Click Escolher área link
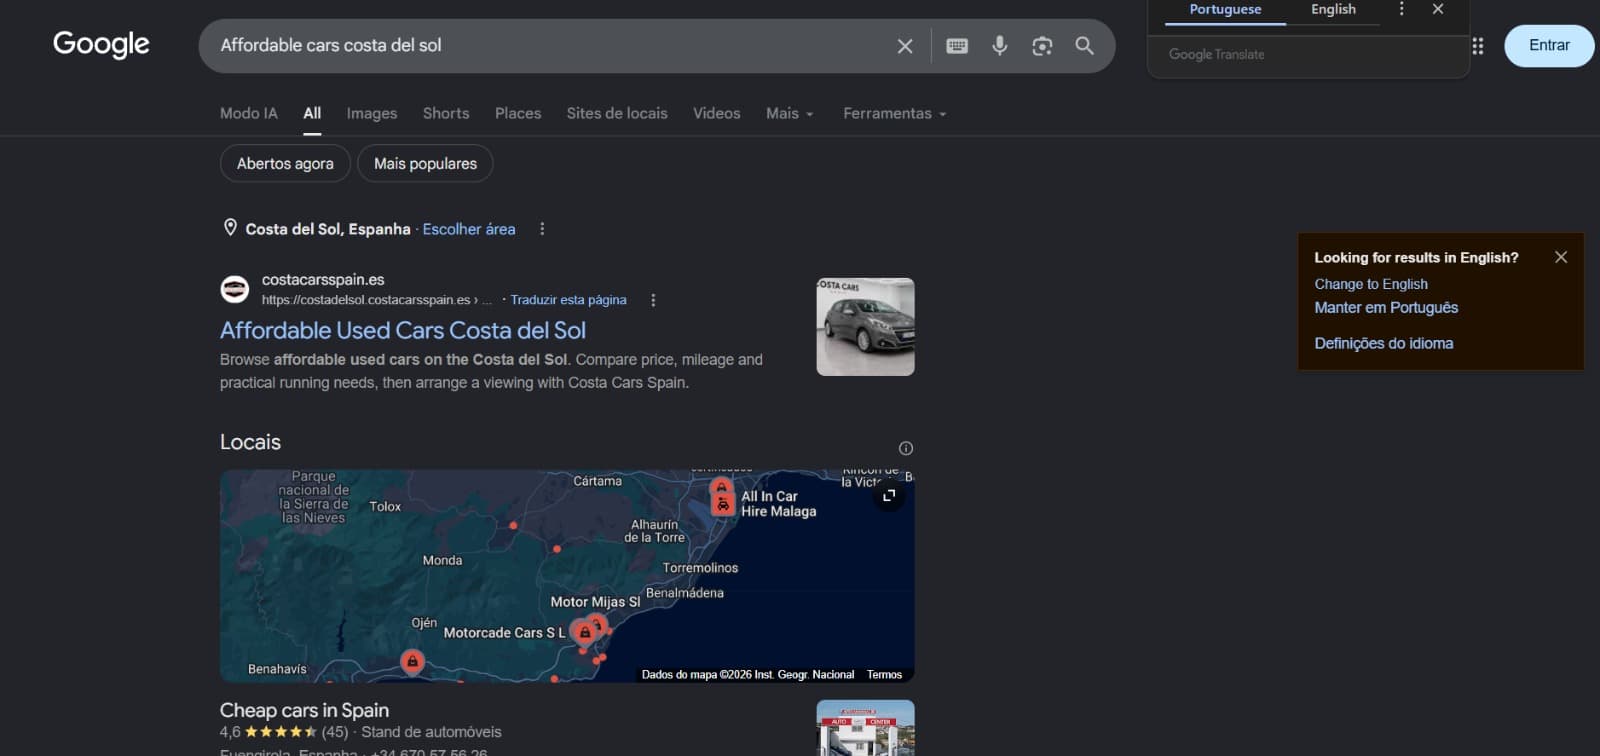Image resolution: width=1600 pixels, height=756 pixels. [469, 229]
